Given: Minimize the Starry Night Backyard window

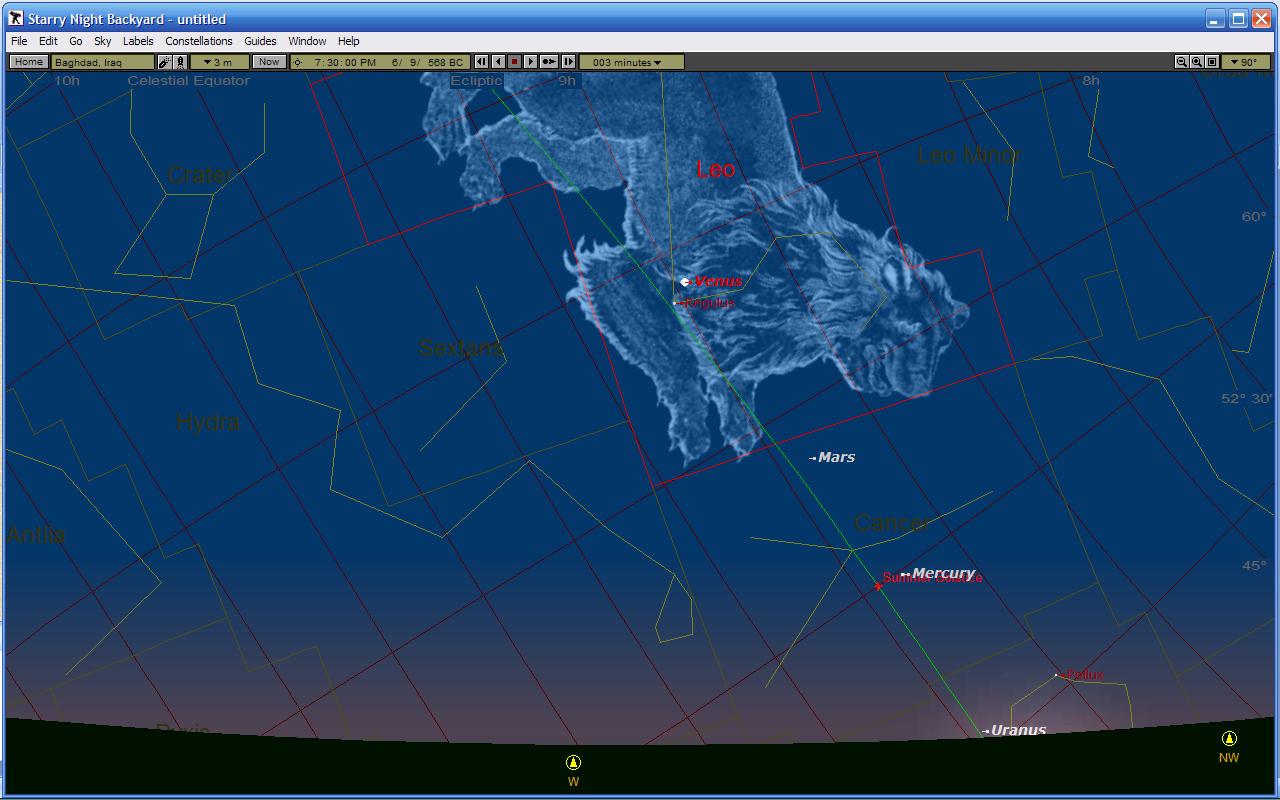Looking at the screenshot, I should coord(1215,19).
